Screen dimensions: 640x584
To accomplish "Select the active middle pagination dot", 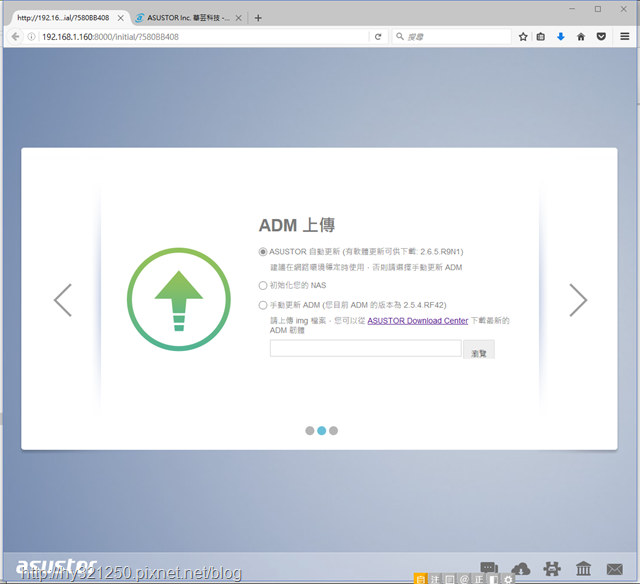I will tap(322, 431).
